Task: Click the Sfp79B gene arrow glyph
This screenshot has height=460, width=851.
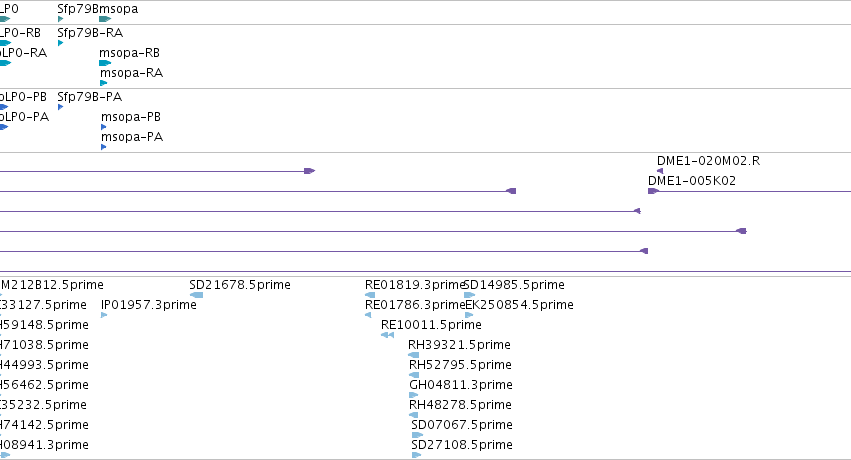Action: click(60, 19)
